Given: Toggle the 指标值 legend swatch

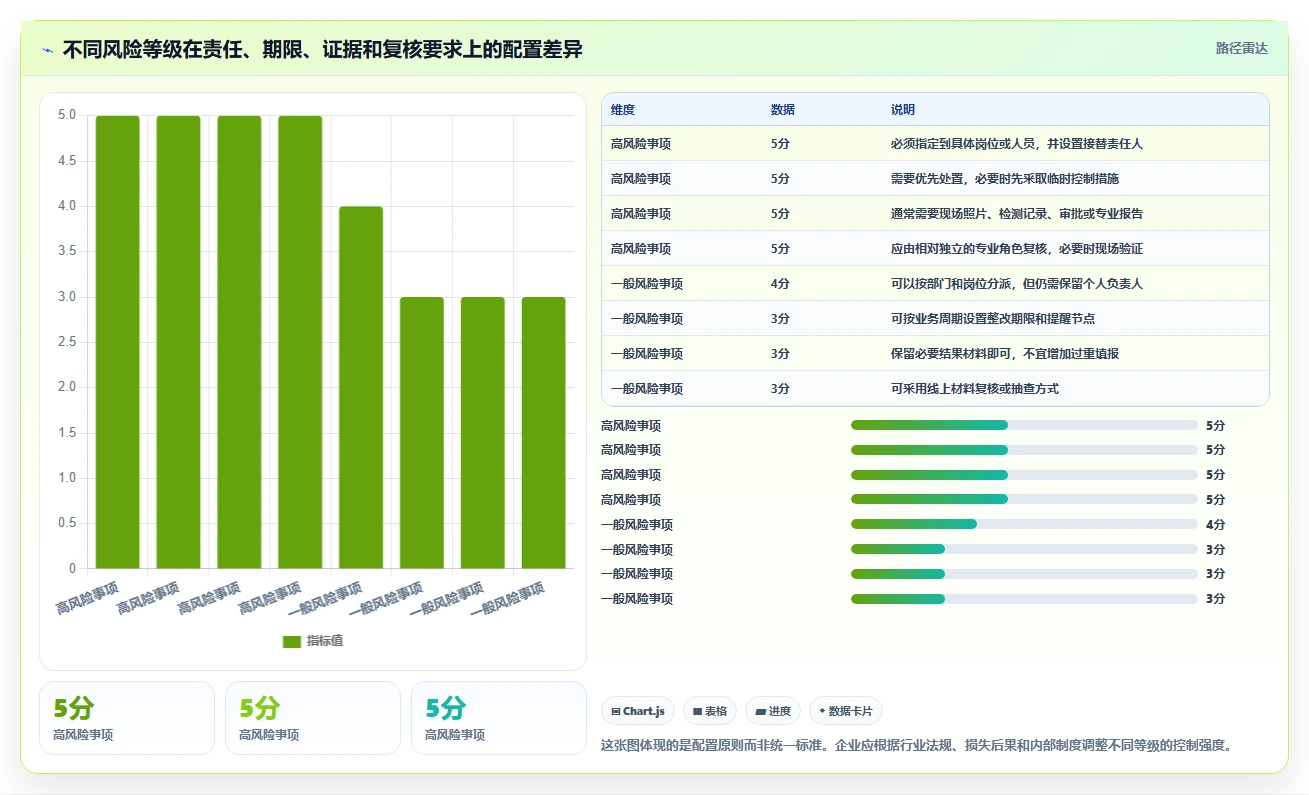Looking at the screenshot, I should click(x=291, y=641).
